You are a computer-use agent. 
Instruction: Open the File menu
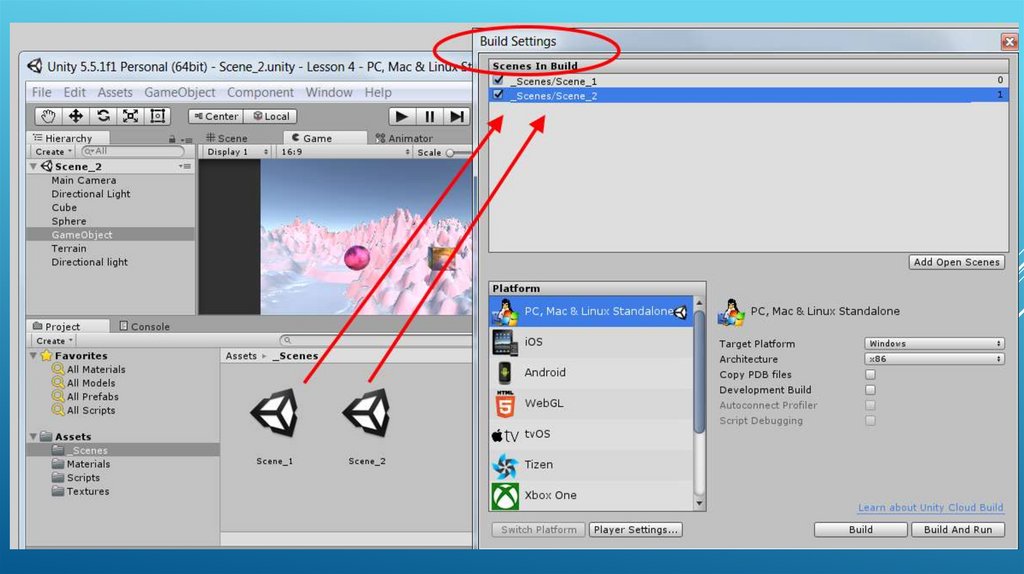pos(41,92)
